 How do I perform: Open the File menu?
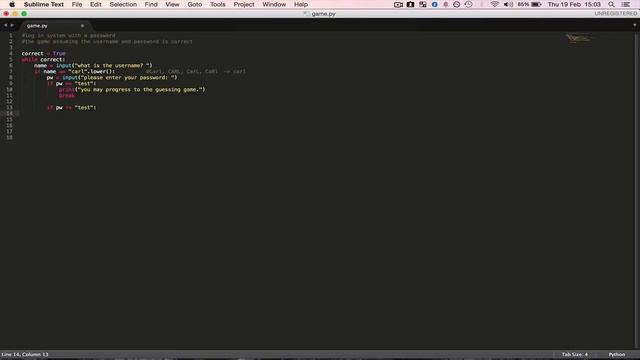click(x=77, y=4)
